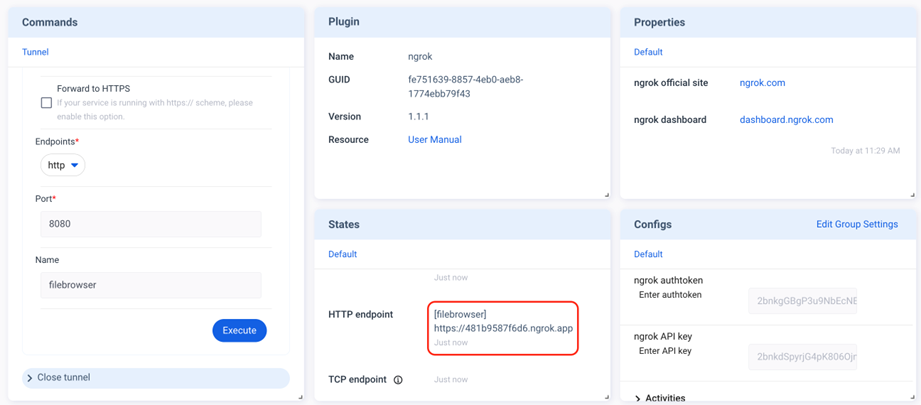Click the Properties panel header
Viewport: 921px width, 405px height.
coord(768,22)
